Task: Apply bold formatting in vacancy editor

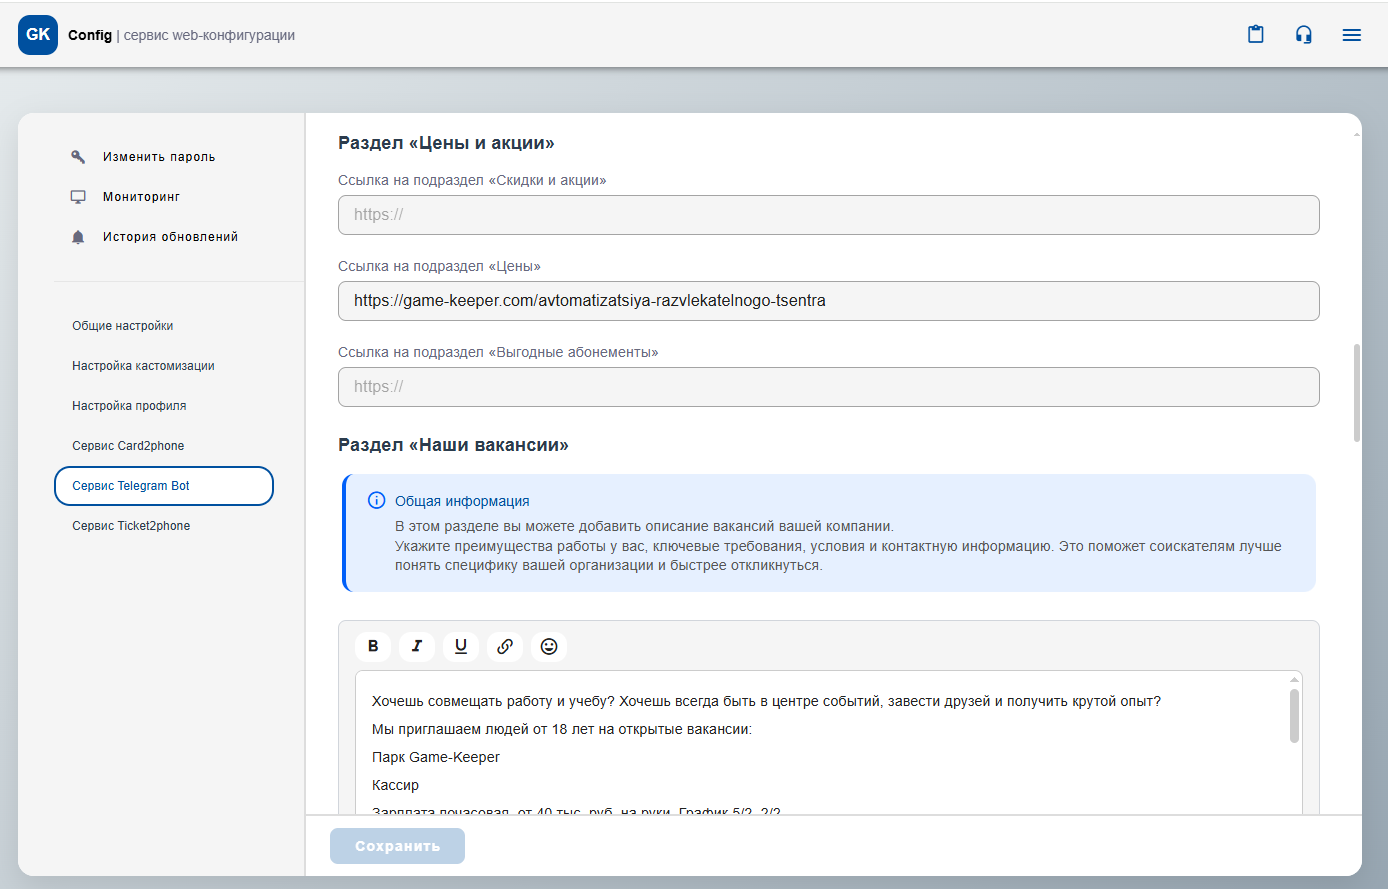Action: 373,646
